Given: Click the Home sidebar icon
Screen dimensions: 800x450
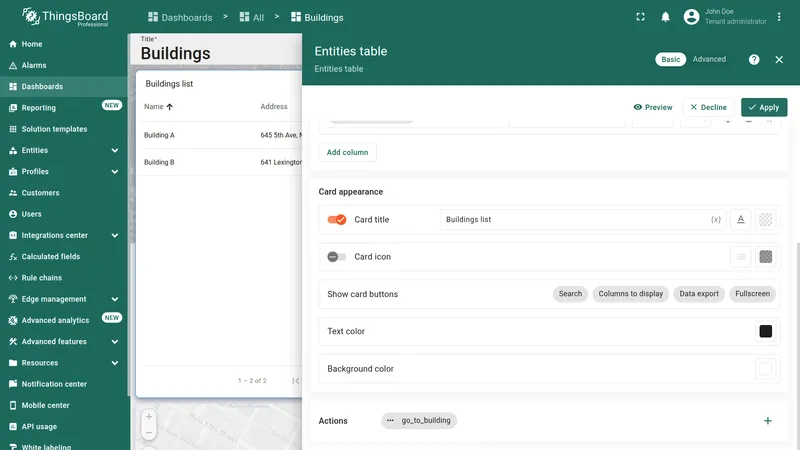Looking at the screenshot, I should point(13,44).
